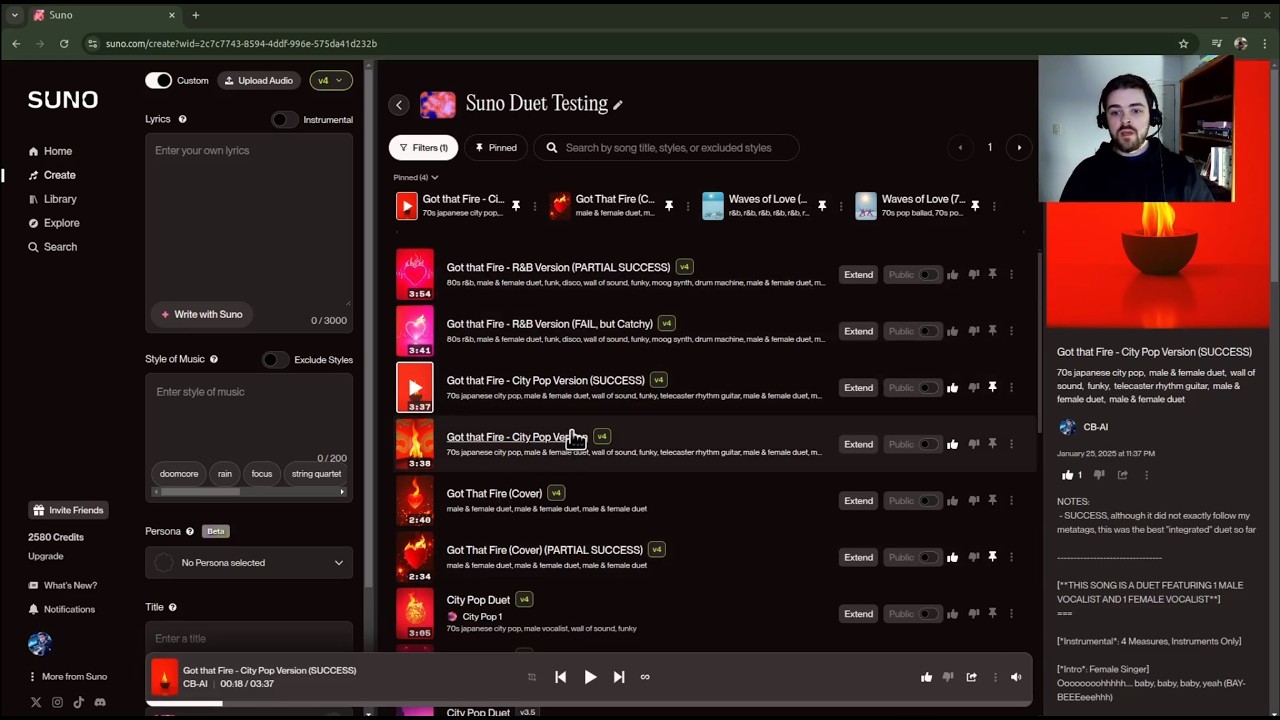This screenshot has height=720, width=1280.
Task: Extend the R&B Version (PARTIAL SUCCESS) song
Action: tap(858, 275)
